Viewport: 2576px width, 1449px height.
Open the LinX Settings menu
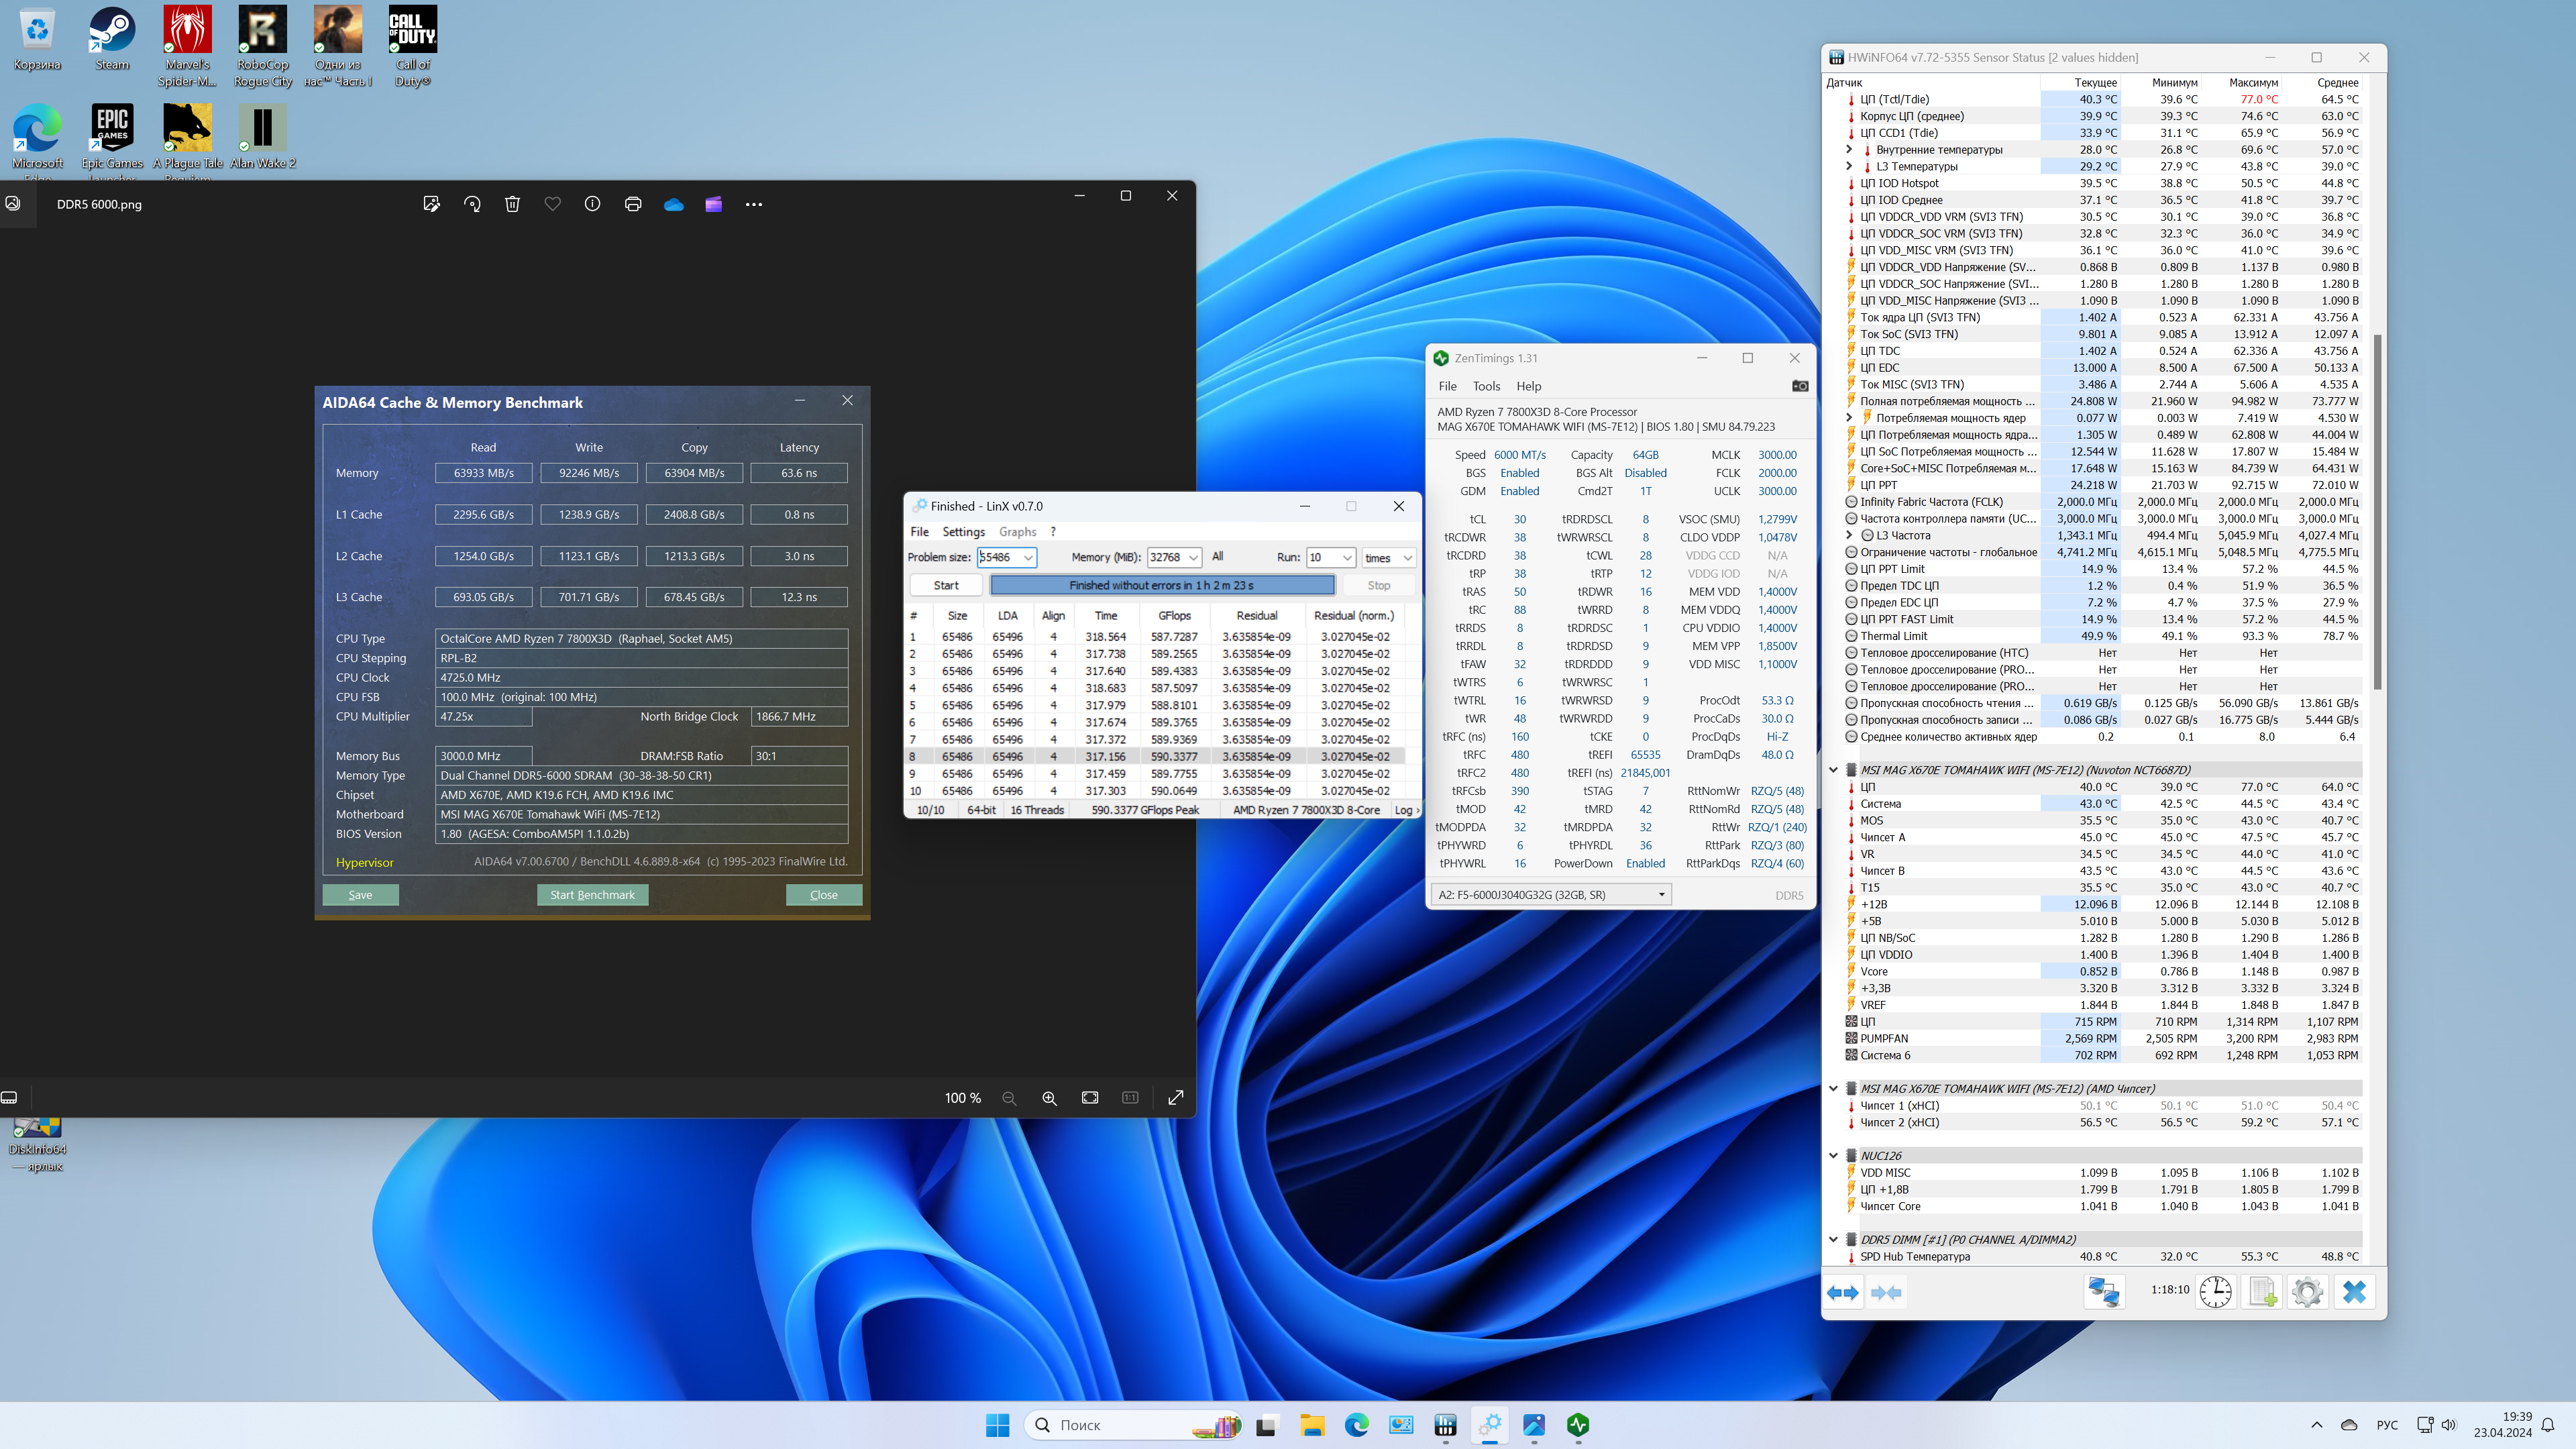click(963, 532)
